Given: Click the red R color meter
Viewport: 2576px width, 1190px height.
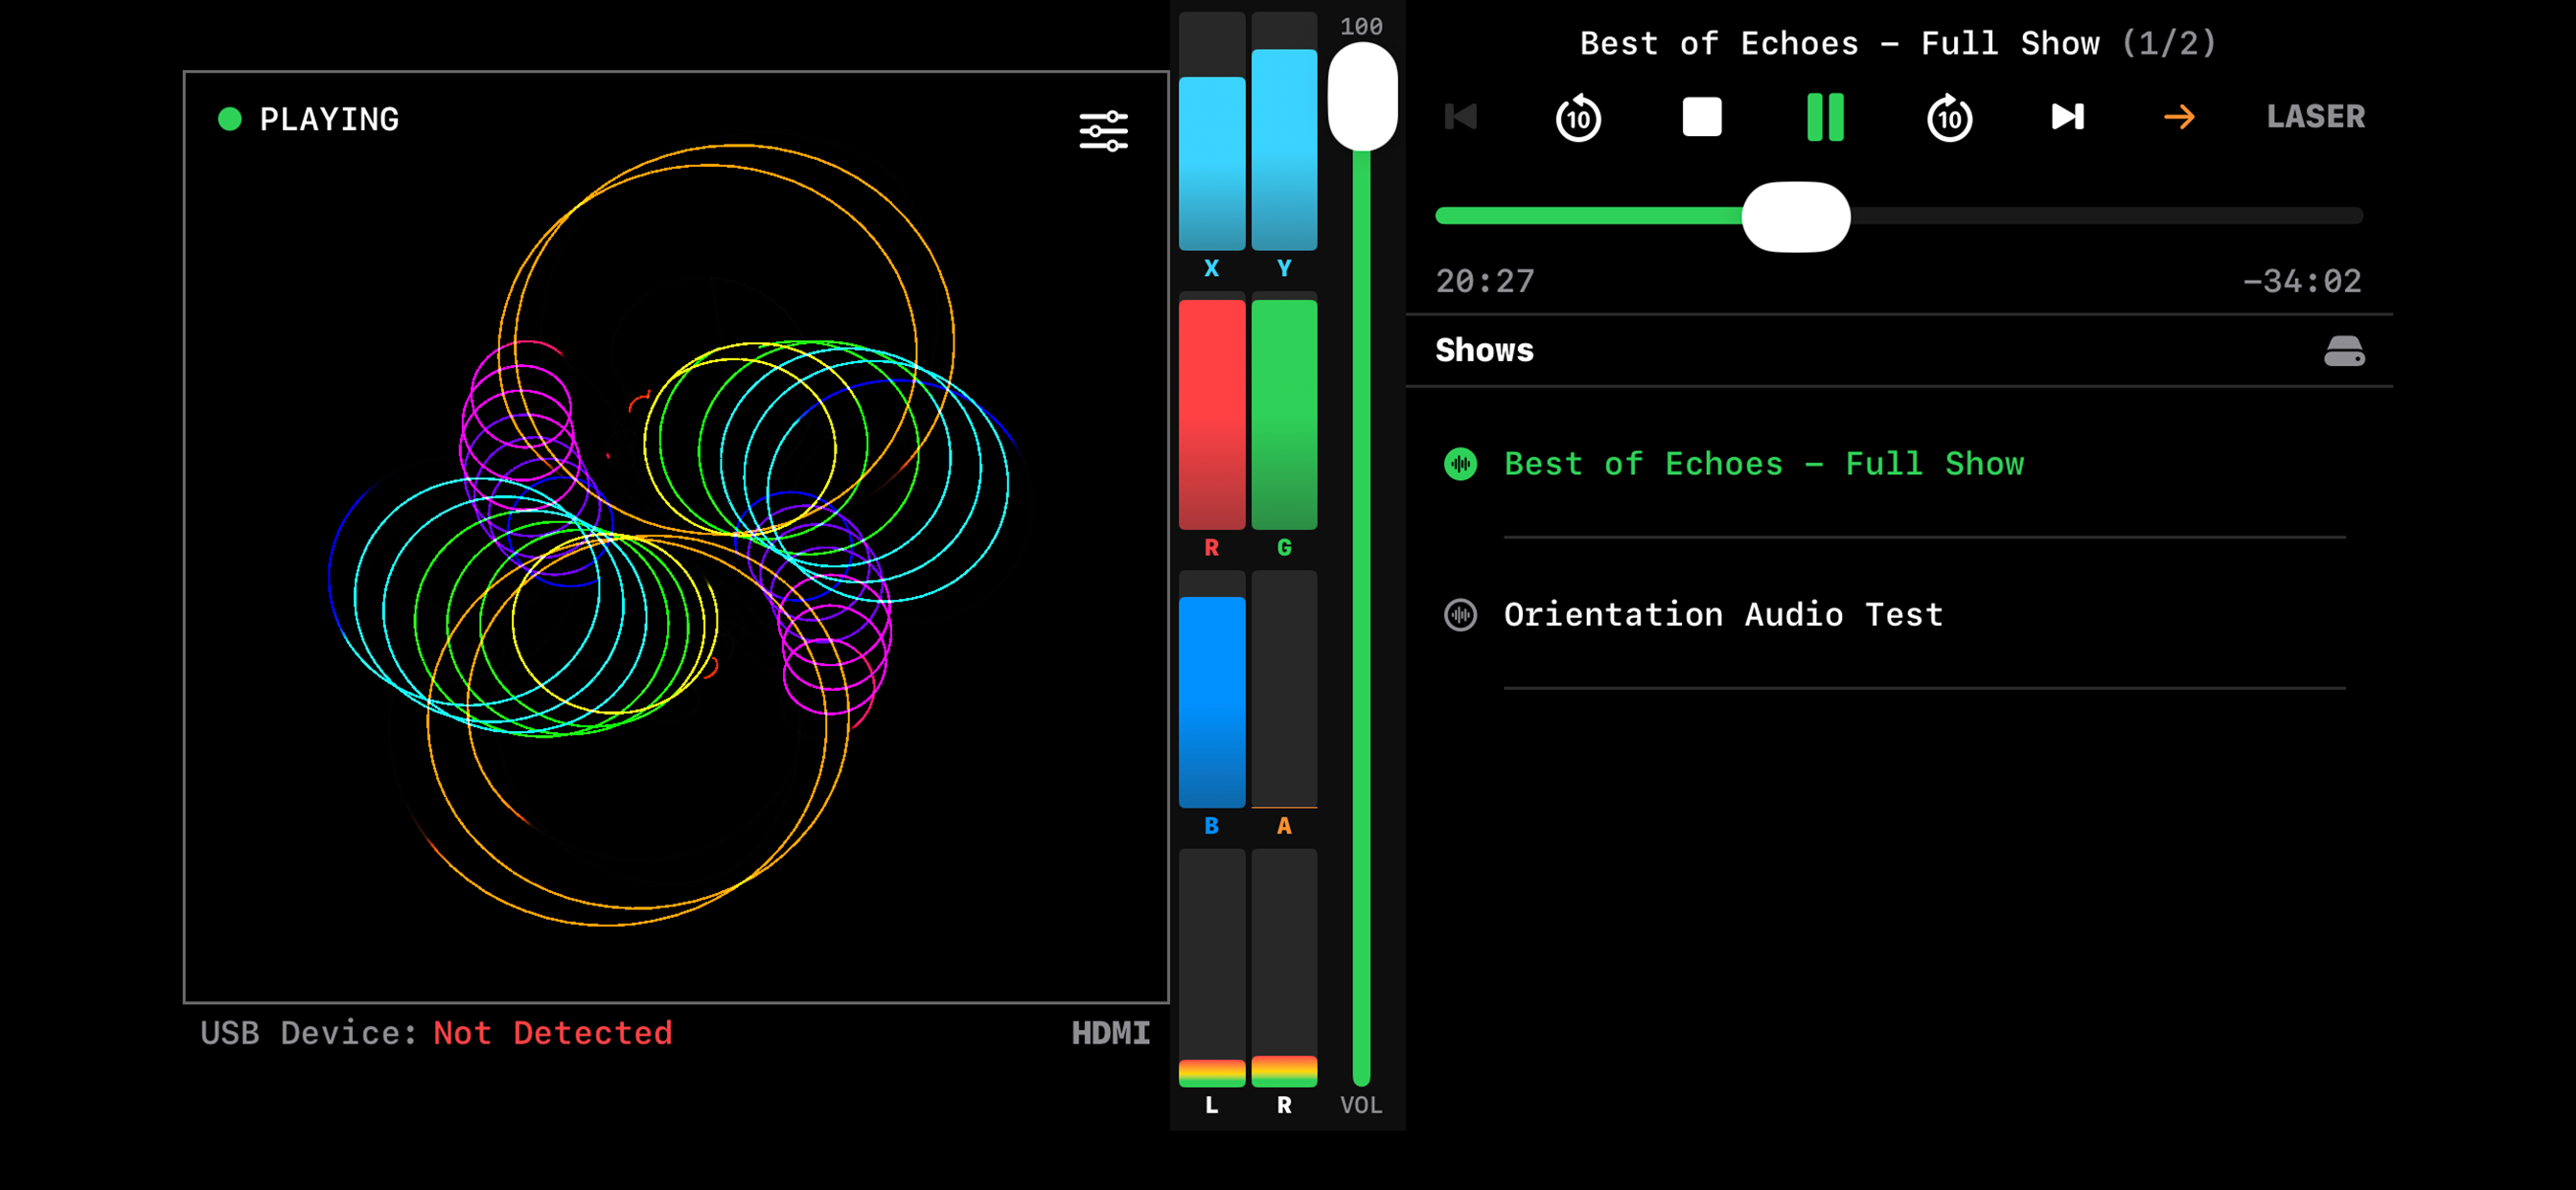Looking at the screenshot, I should 1212,410.
